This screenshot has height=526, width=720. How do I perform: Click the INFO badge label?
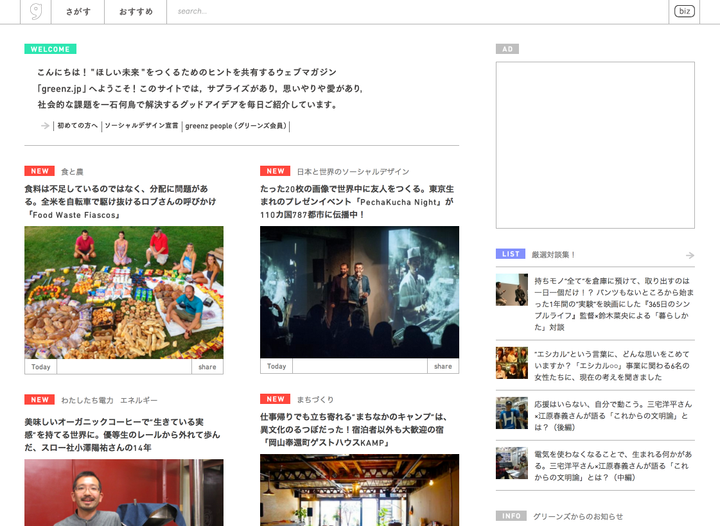coord(511,516)
